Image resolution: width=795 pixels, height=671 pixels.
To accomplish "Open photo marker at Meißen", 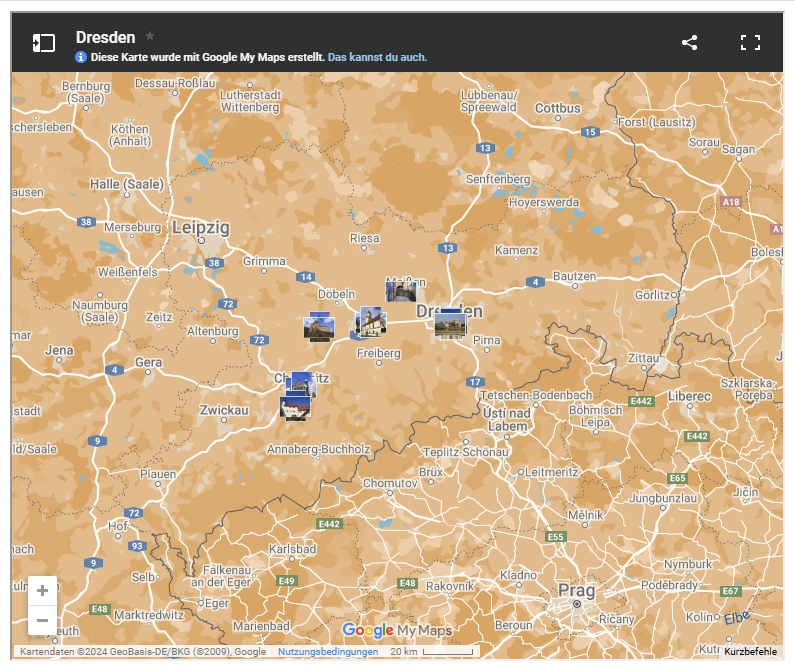I will (x=400, y=291).
